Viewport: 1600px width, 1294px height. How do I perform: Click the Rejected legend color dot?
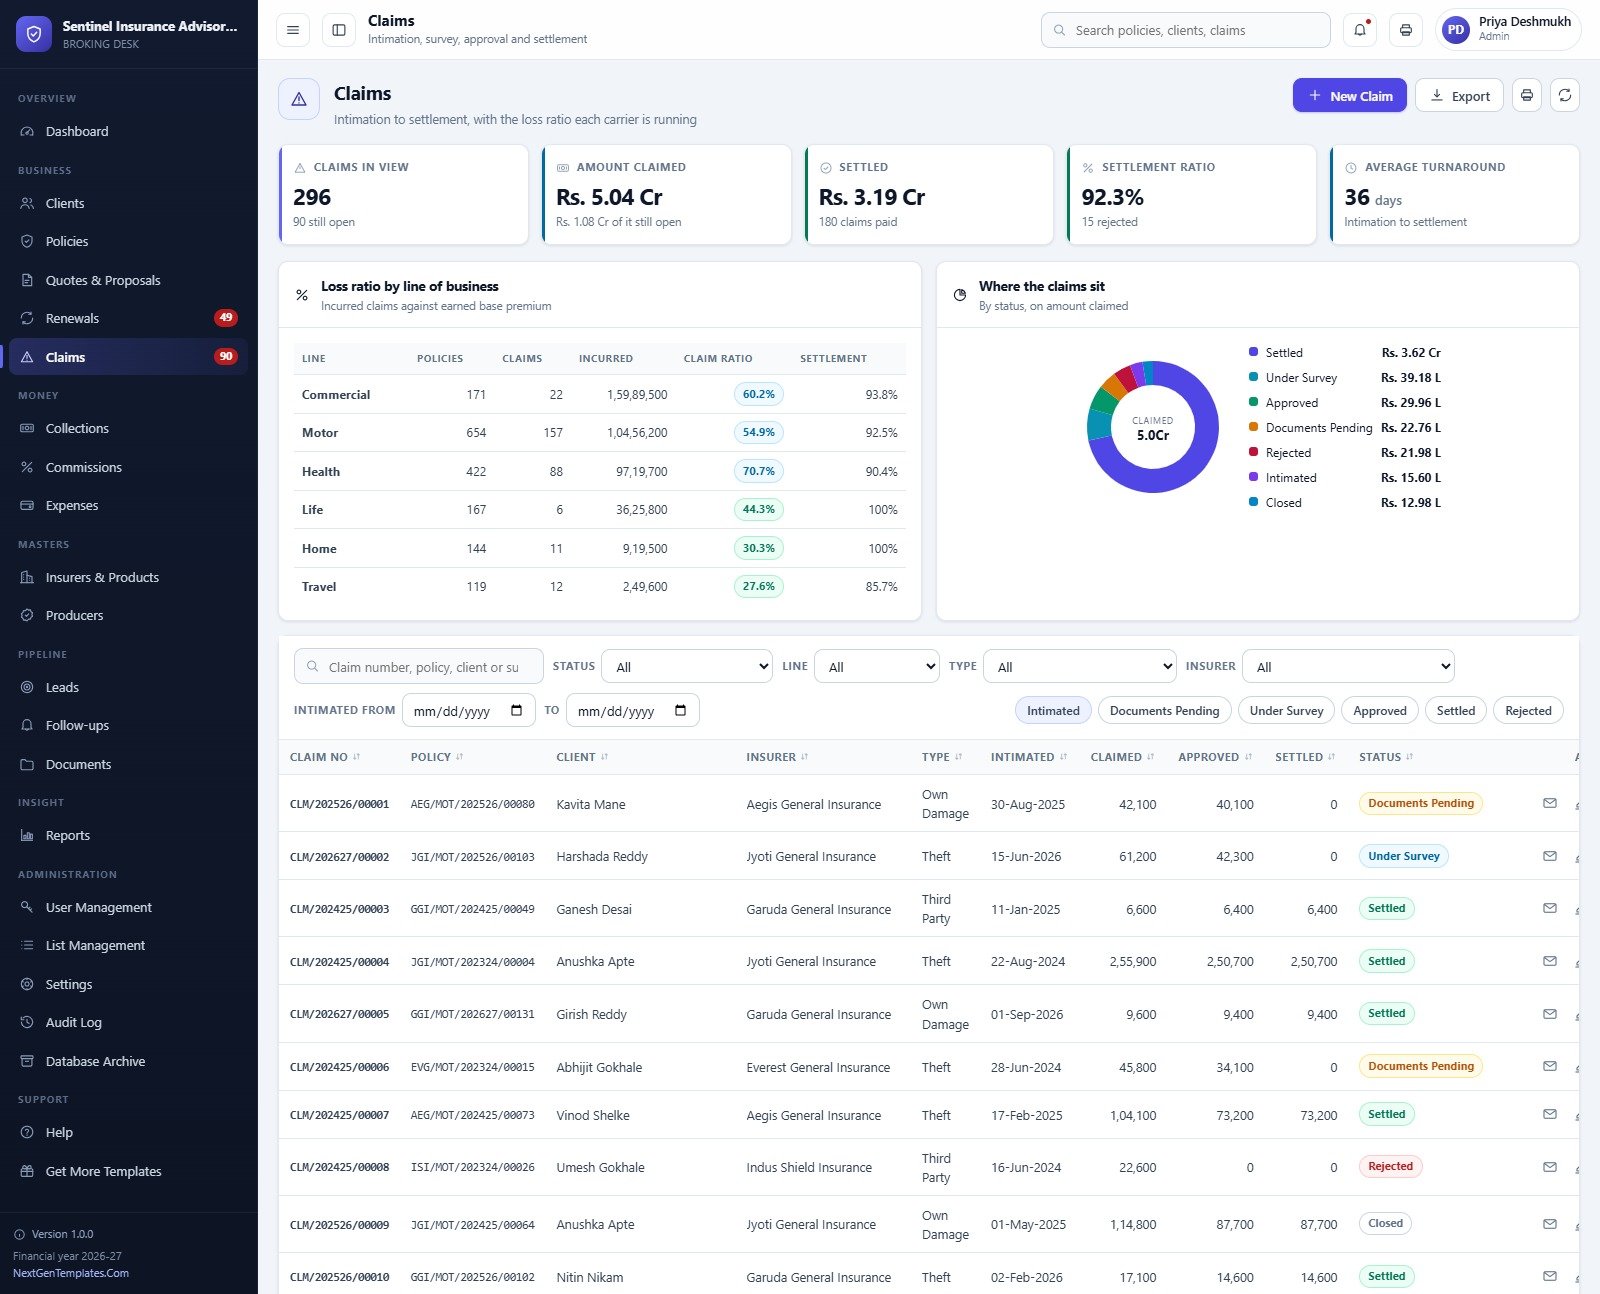tap(1253, 452)
